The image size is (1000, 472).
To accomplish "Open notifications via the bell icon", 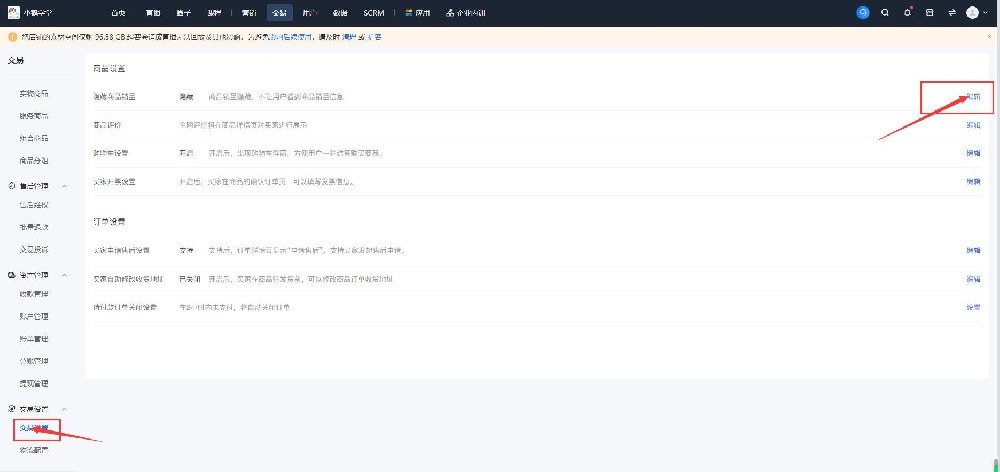I will click(x=907, y=13).
